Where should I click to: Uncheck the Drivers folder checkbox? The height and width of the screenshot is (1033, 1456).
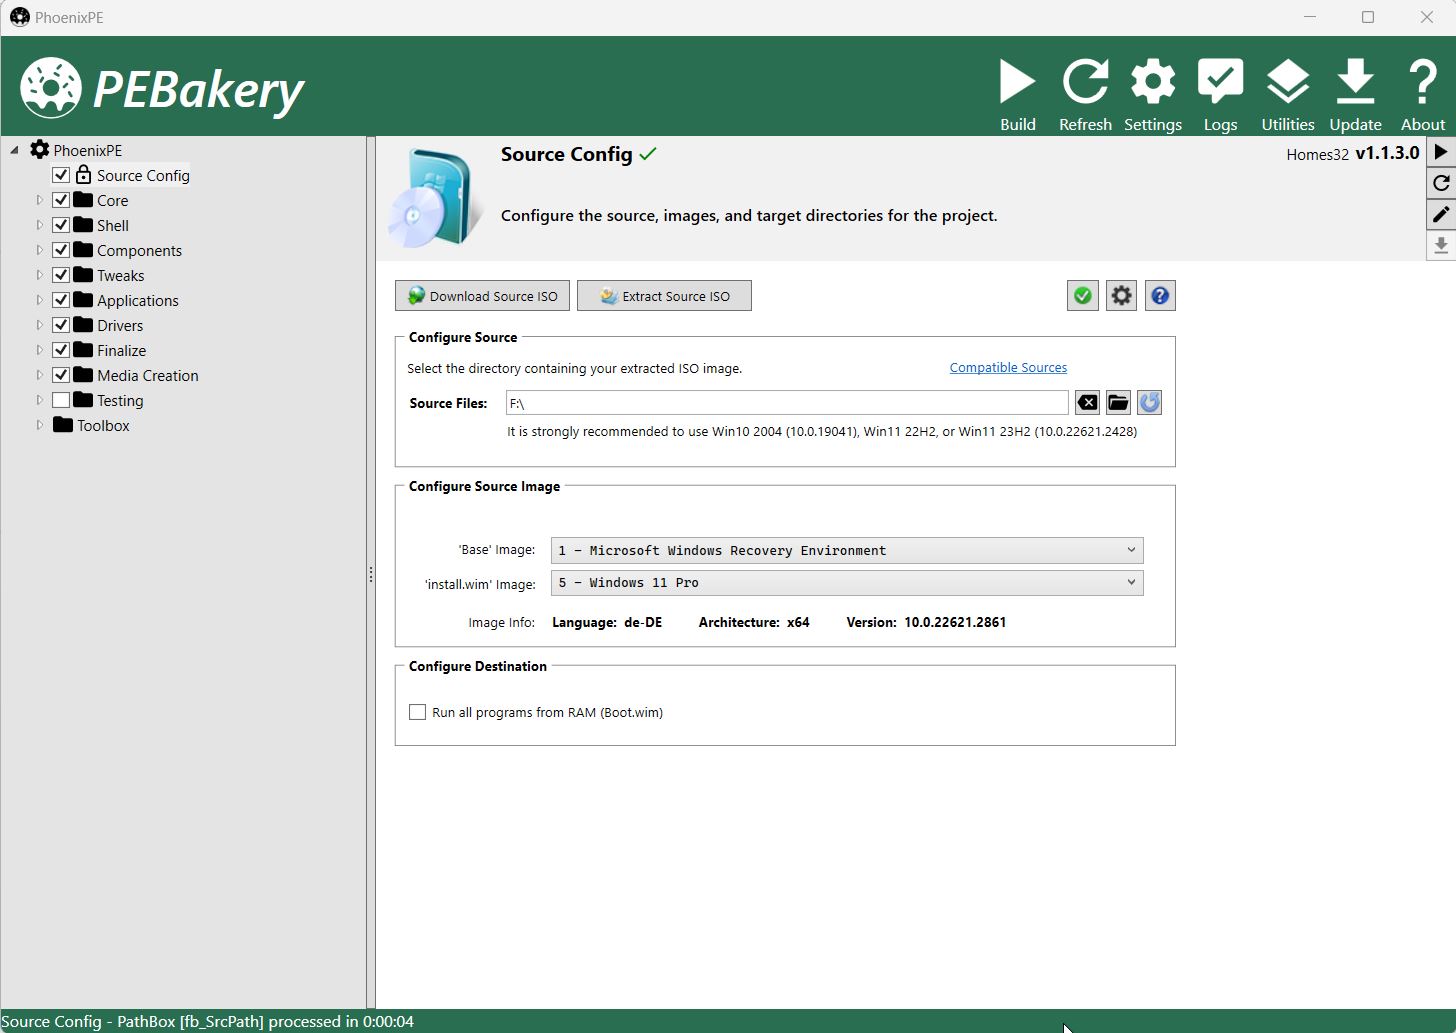point(61,325)
